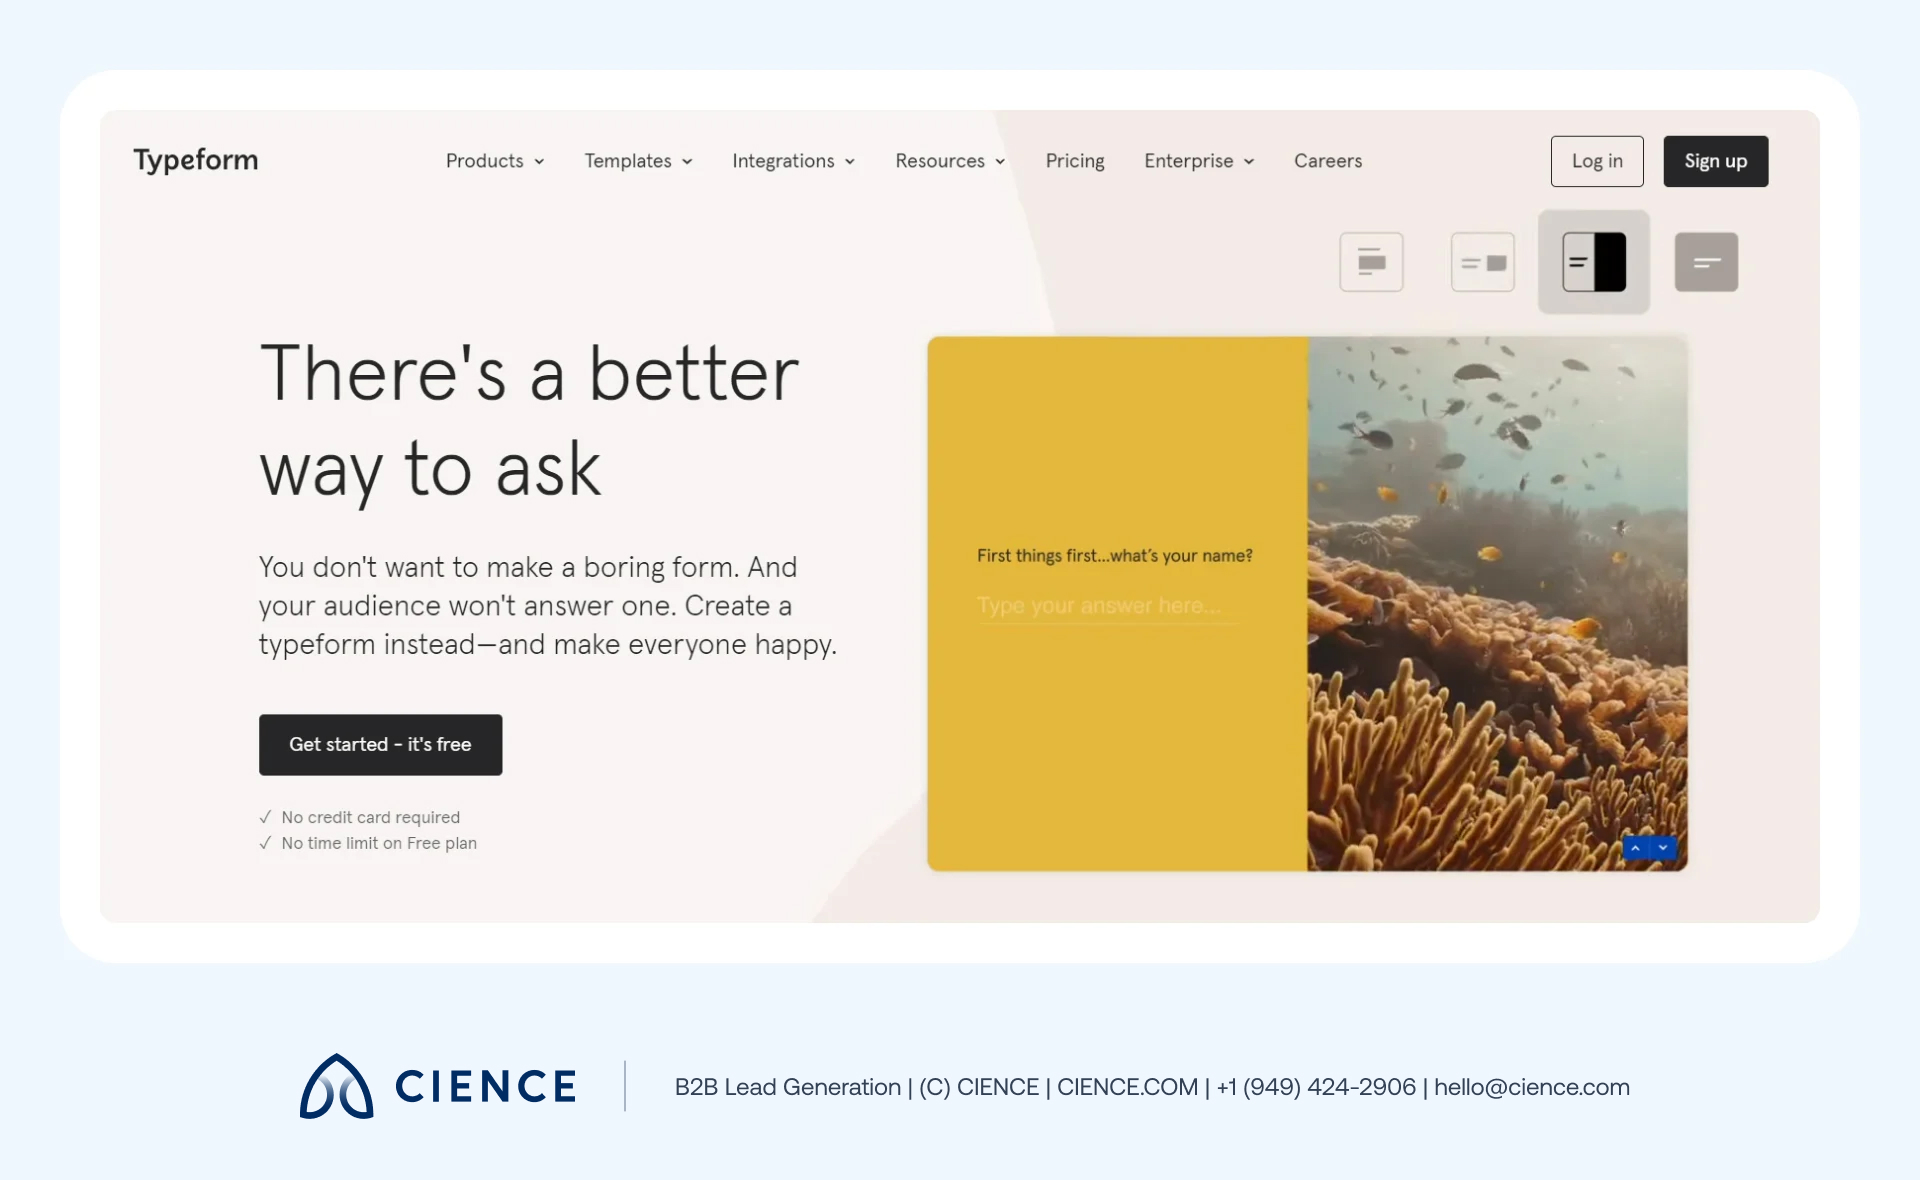Select the split-screen layout icon
This screenshot has height=1180, width=1920.
point(1593,262)
